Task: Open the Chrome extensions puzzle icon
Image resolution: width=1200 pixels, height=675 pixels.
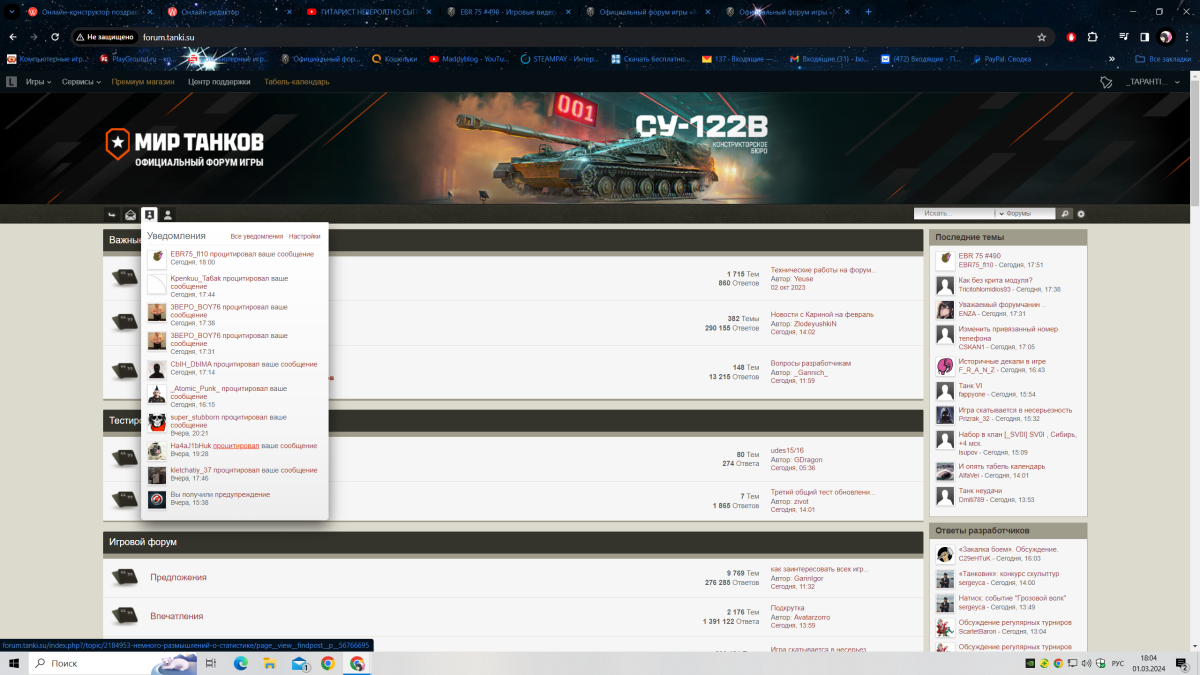Action: [1093, 36]
